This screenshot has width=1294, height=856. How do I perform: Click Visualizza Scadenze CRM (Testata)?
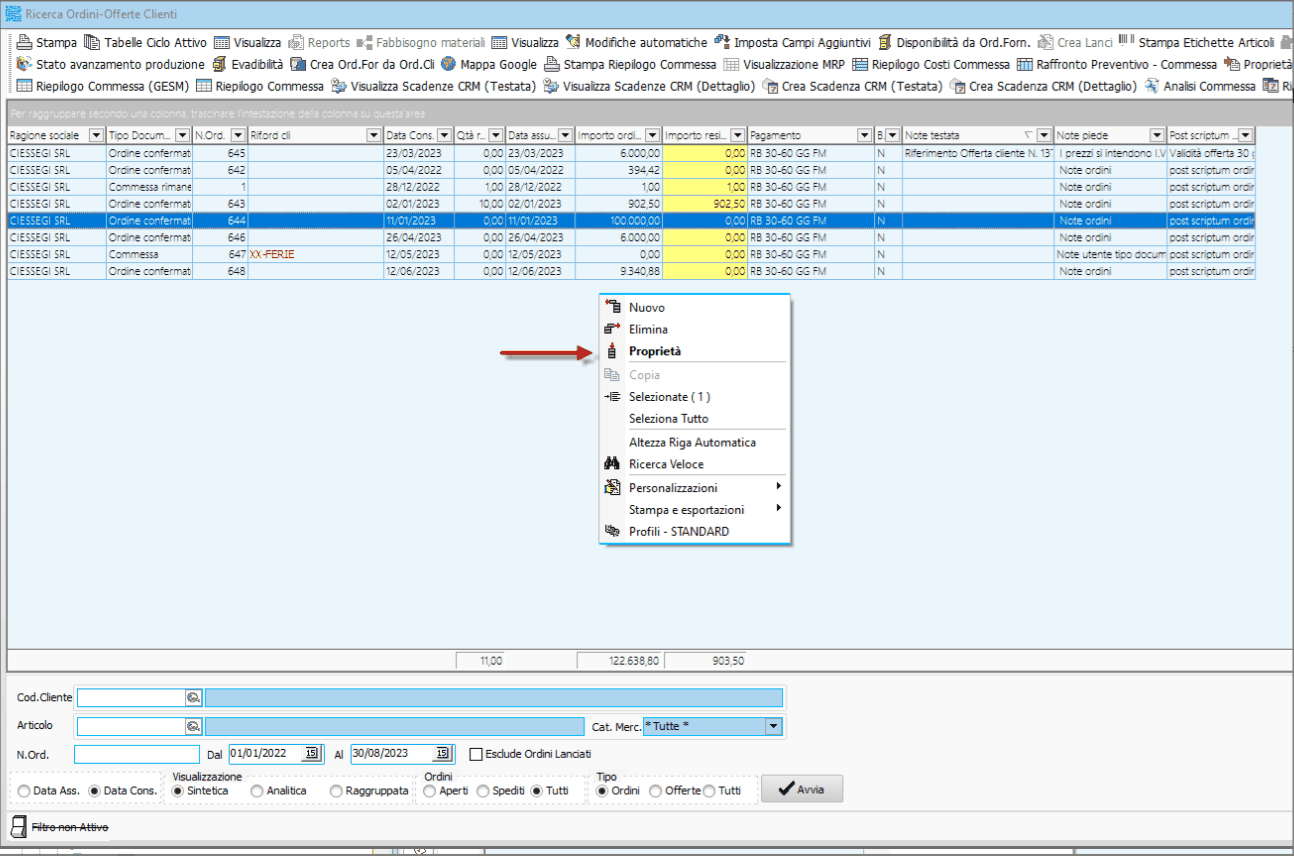pos(433,86)
